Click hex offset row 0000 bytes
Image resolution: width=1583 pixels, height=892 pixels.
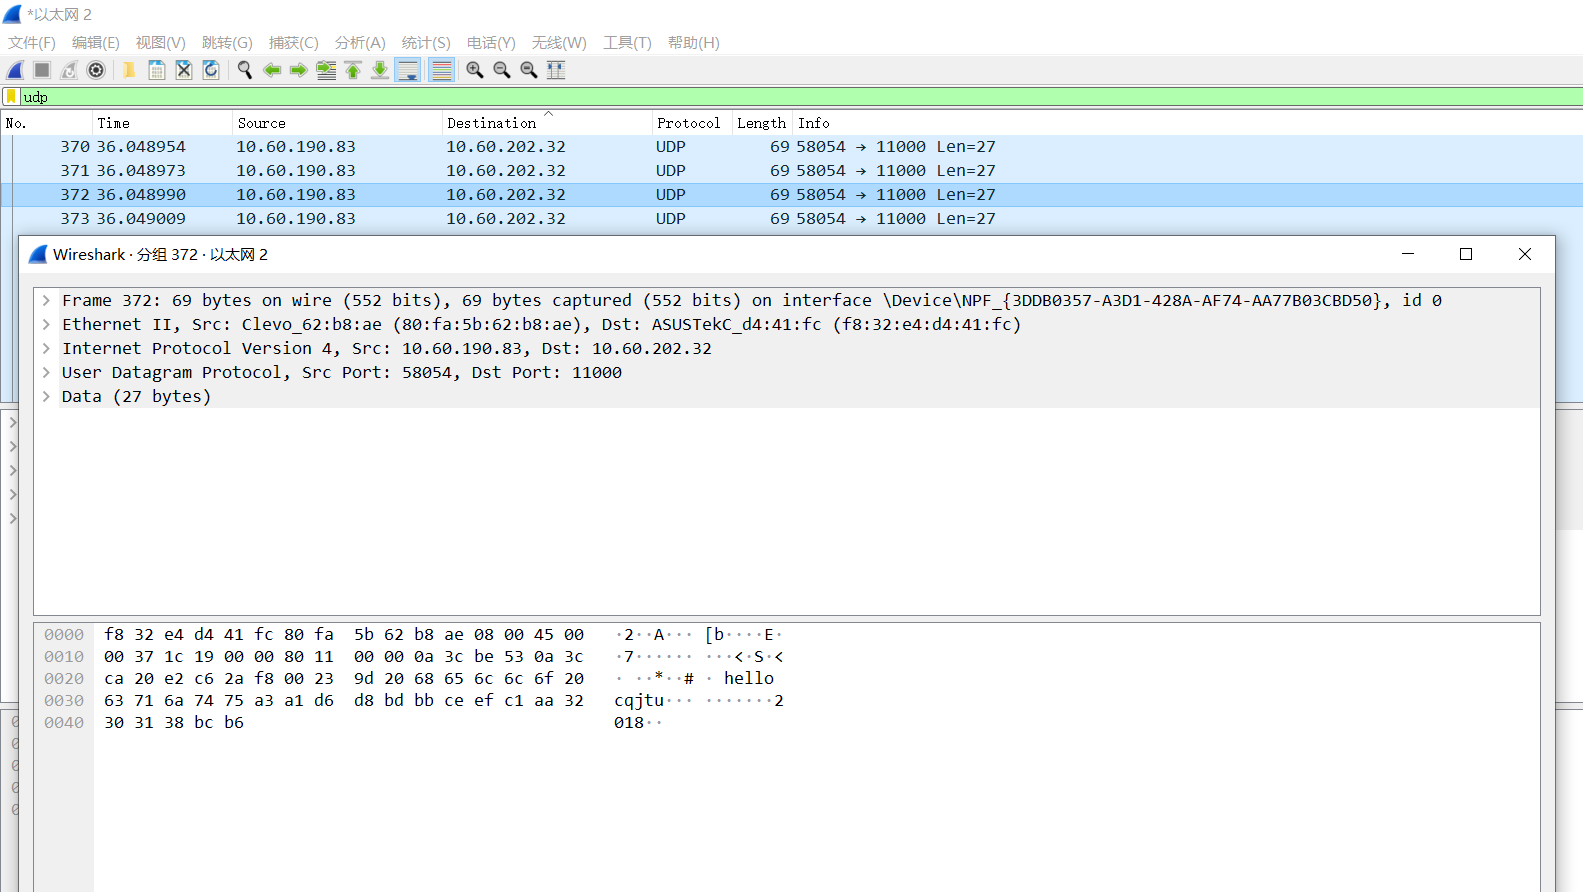tap(344, 634)
